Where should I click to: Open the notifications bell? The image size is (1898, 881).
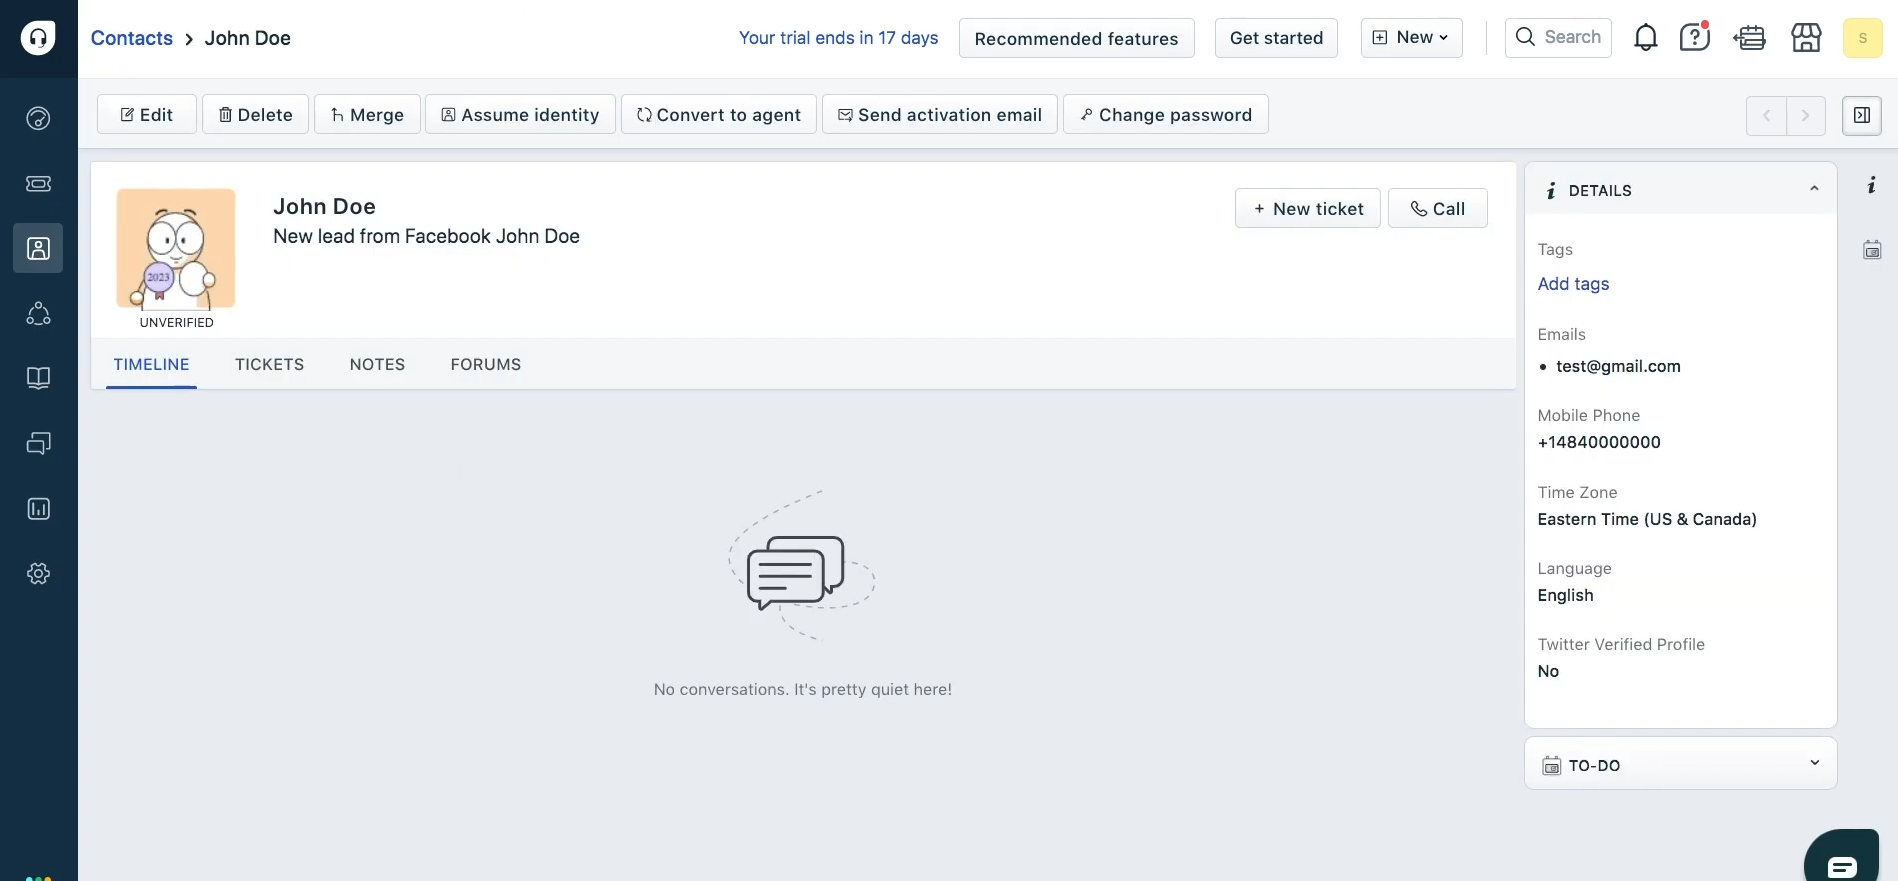point(1645,38)
